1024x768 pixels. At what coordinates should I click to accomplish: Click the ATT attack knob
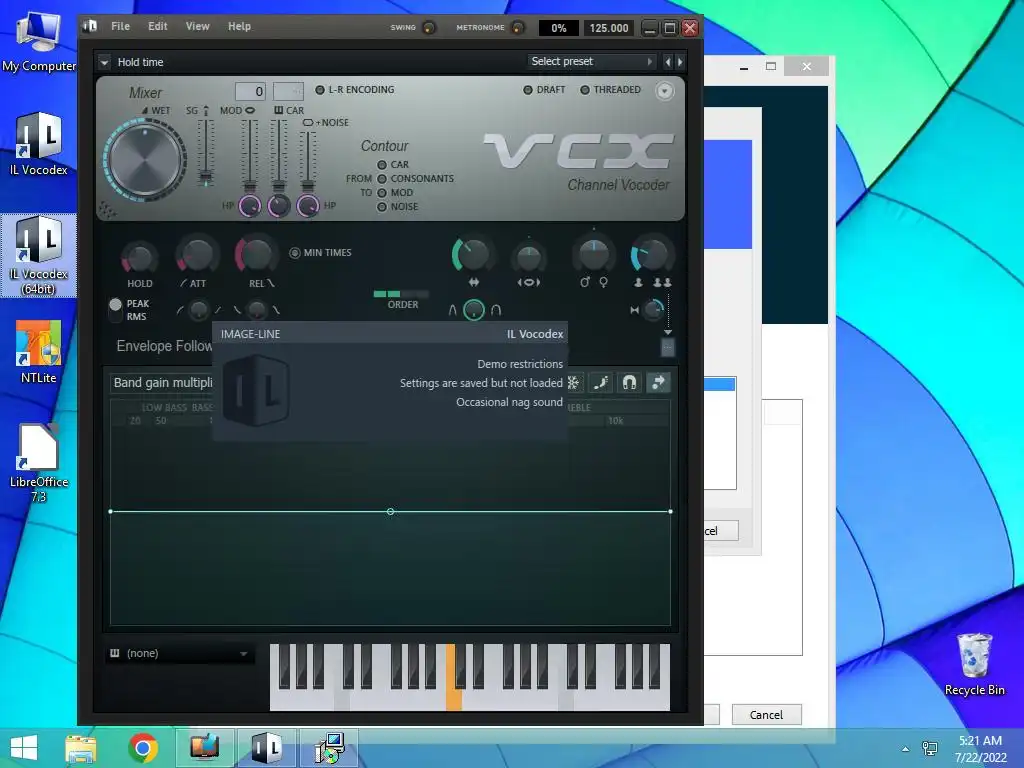click(x=197, y=255)
